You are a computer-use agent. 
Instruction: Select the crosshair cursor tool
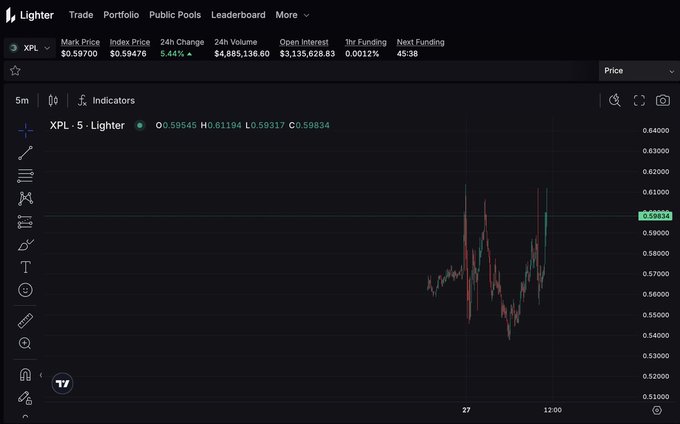point(26,130)
